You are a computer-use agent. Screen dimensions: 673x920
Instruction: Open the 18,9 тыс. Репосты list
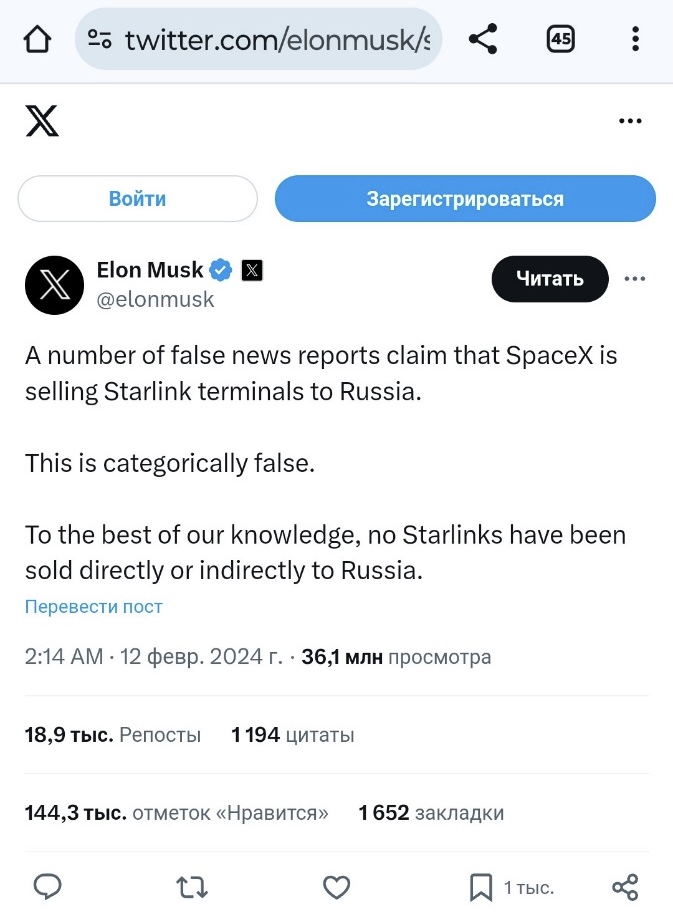tap(113, 735)
